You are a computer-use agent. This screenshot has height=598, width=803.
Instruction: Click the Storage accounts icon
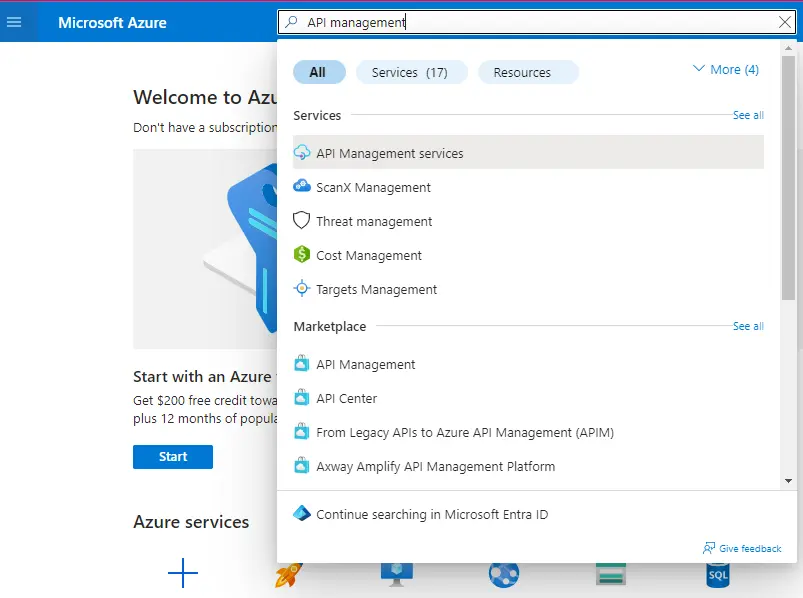click(611, 574)
